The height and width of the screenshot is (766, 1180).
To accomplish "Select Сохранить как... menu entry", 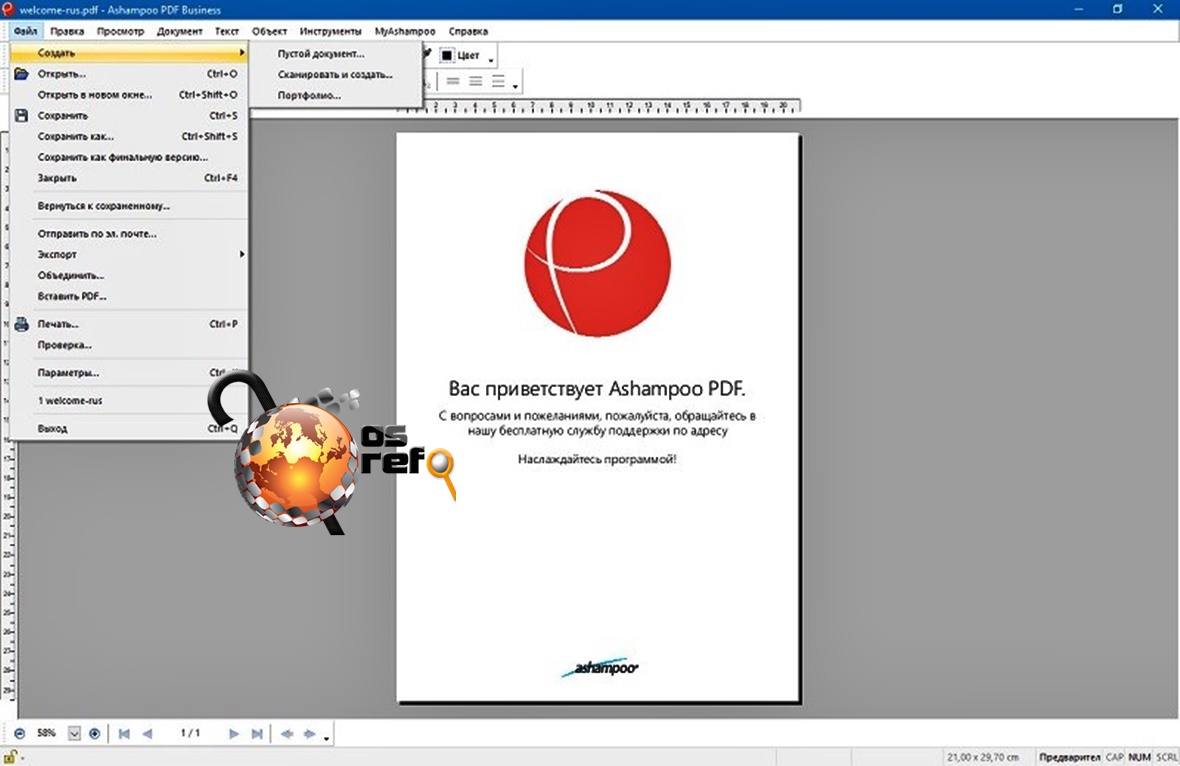I will pos(129,136).
